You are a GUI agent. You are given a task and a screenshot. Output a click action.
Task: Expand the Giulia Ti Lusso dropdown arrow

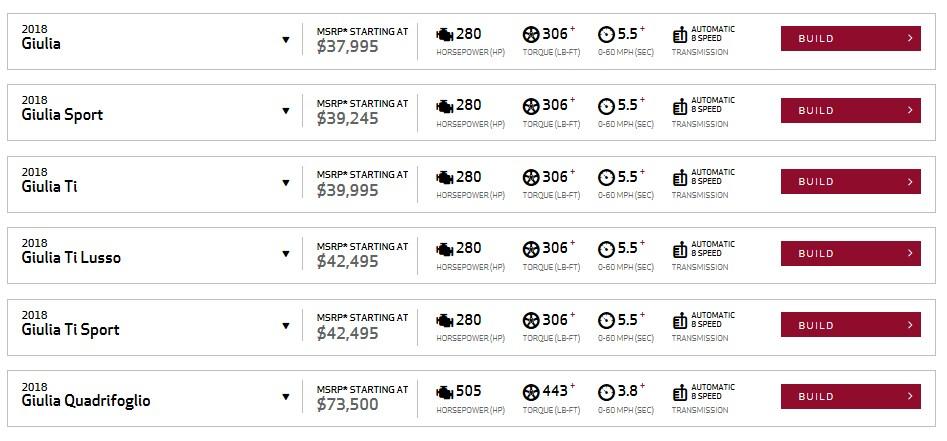(286, 254)
